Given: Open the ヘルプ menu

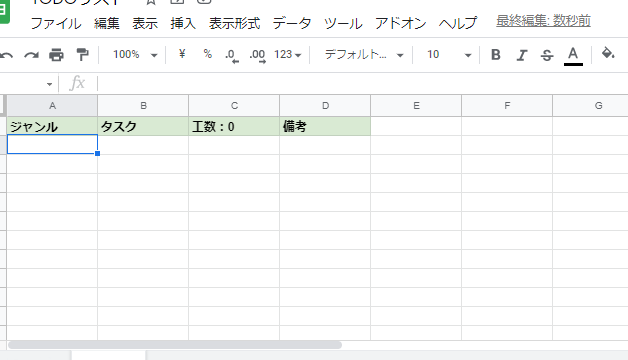Looking at the screenshot, I should coord(458,23).
